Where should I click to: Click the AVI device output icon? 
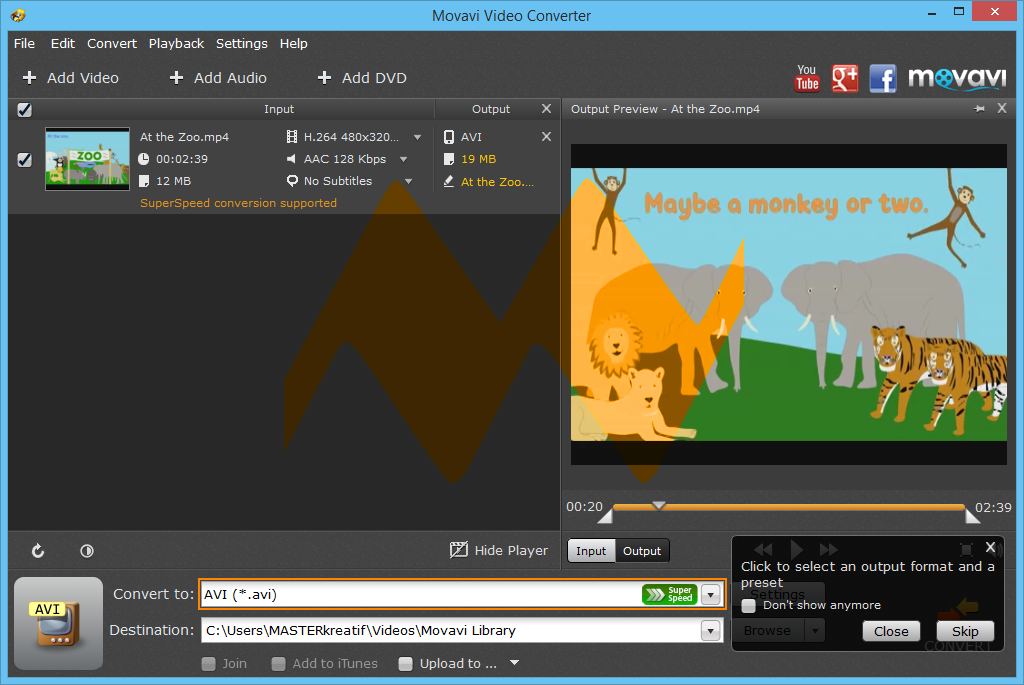click(449, 136)
